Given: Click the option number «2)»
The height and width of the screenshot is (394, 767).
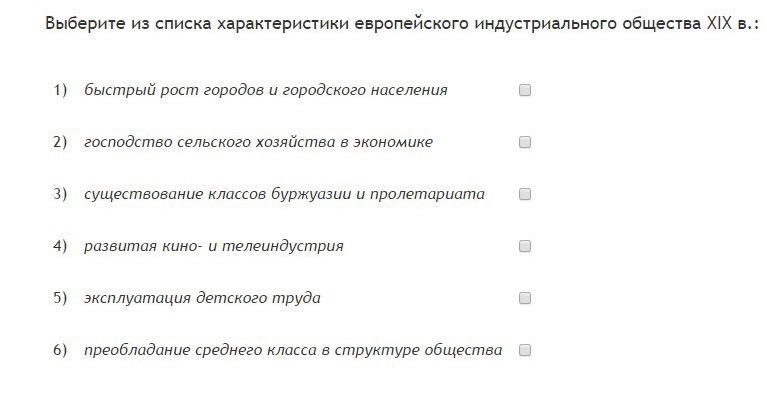Looking at the screenshot, I should click(x=60, y=142).
